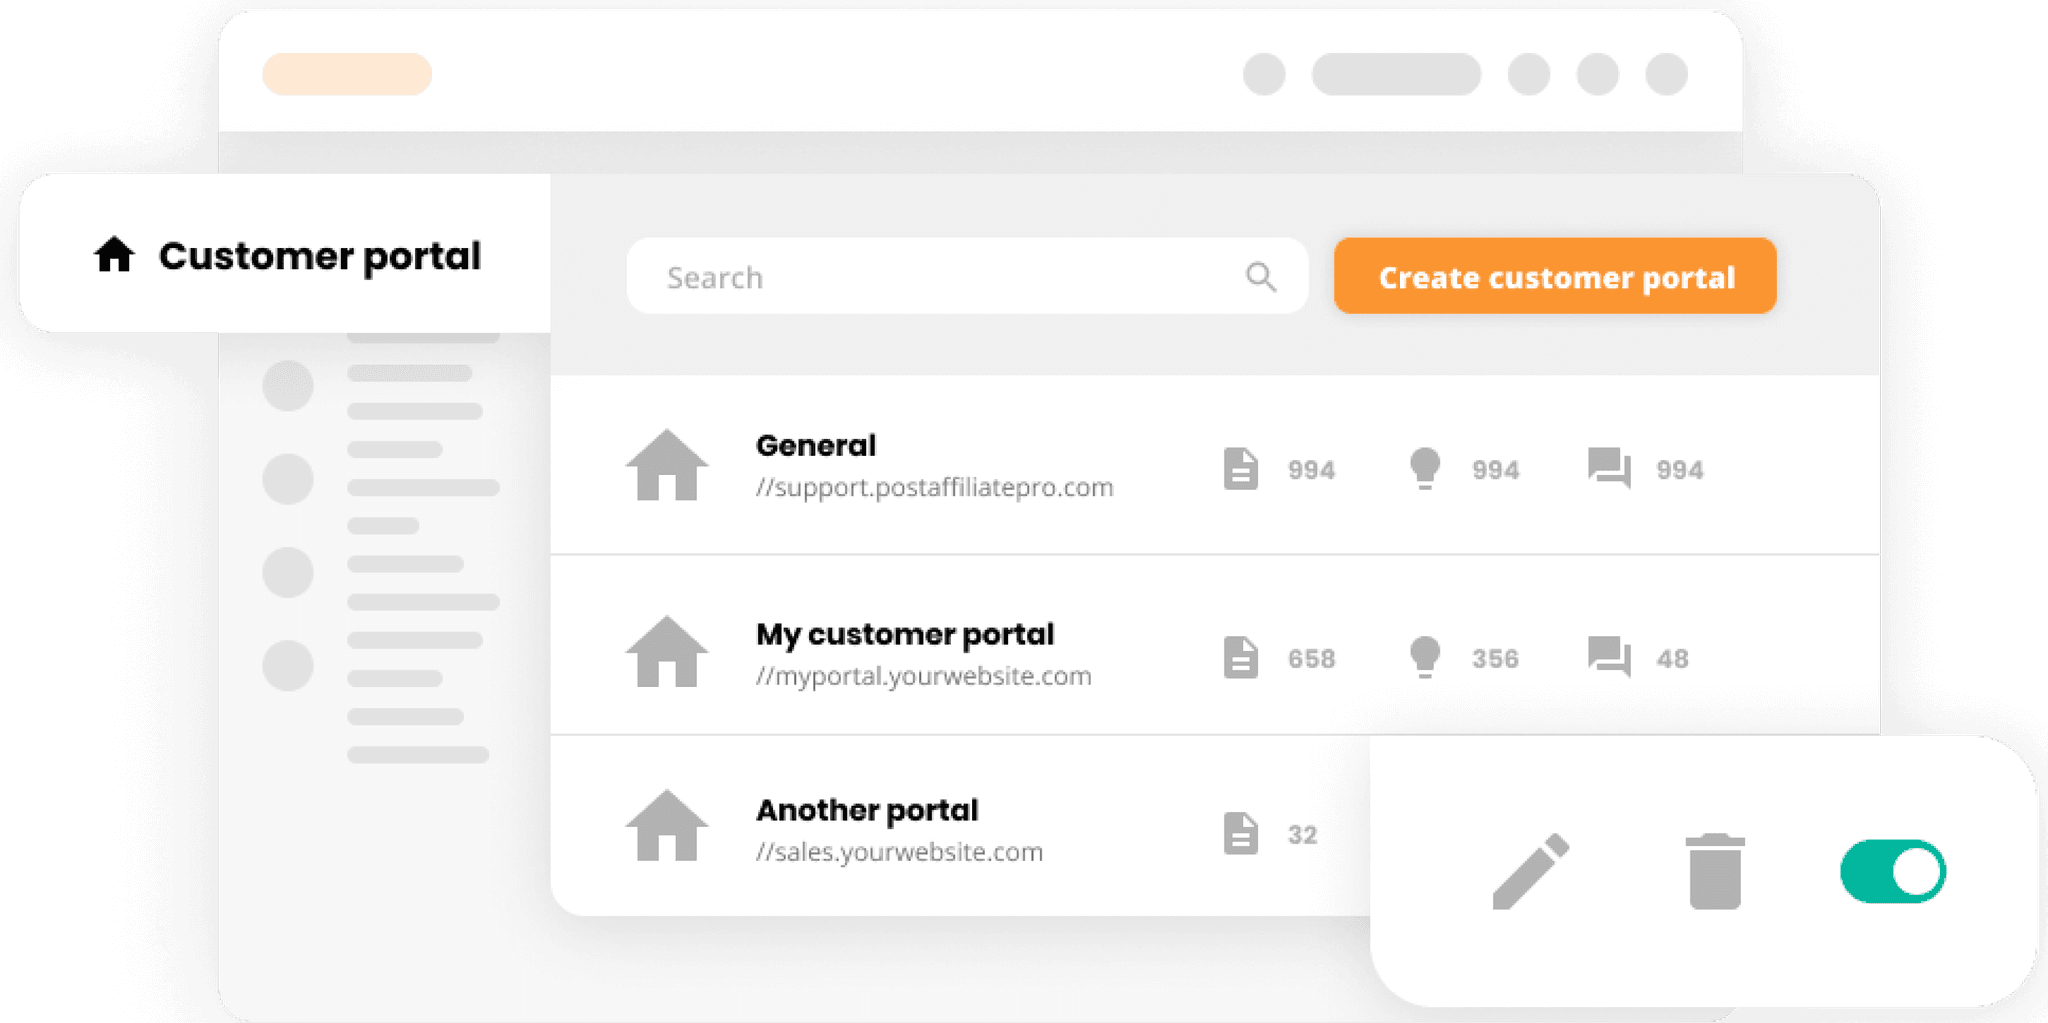Click the search magnifier icon
The height and width of the screenshot is (1023, 2048).
pyautogui.click(x=1261, y=276)
